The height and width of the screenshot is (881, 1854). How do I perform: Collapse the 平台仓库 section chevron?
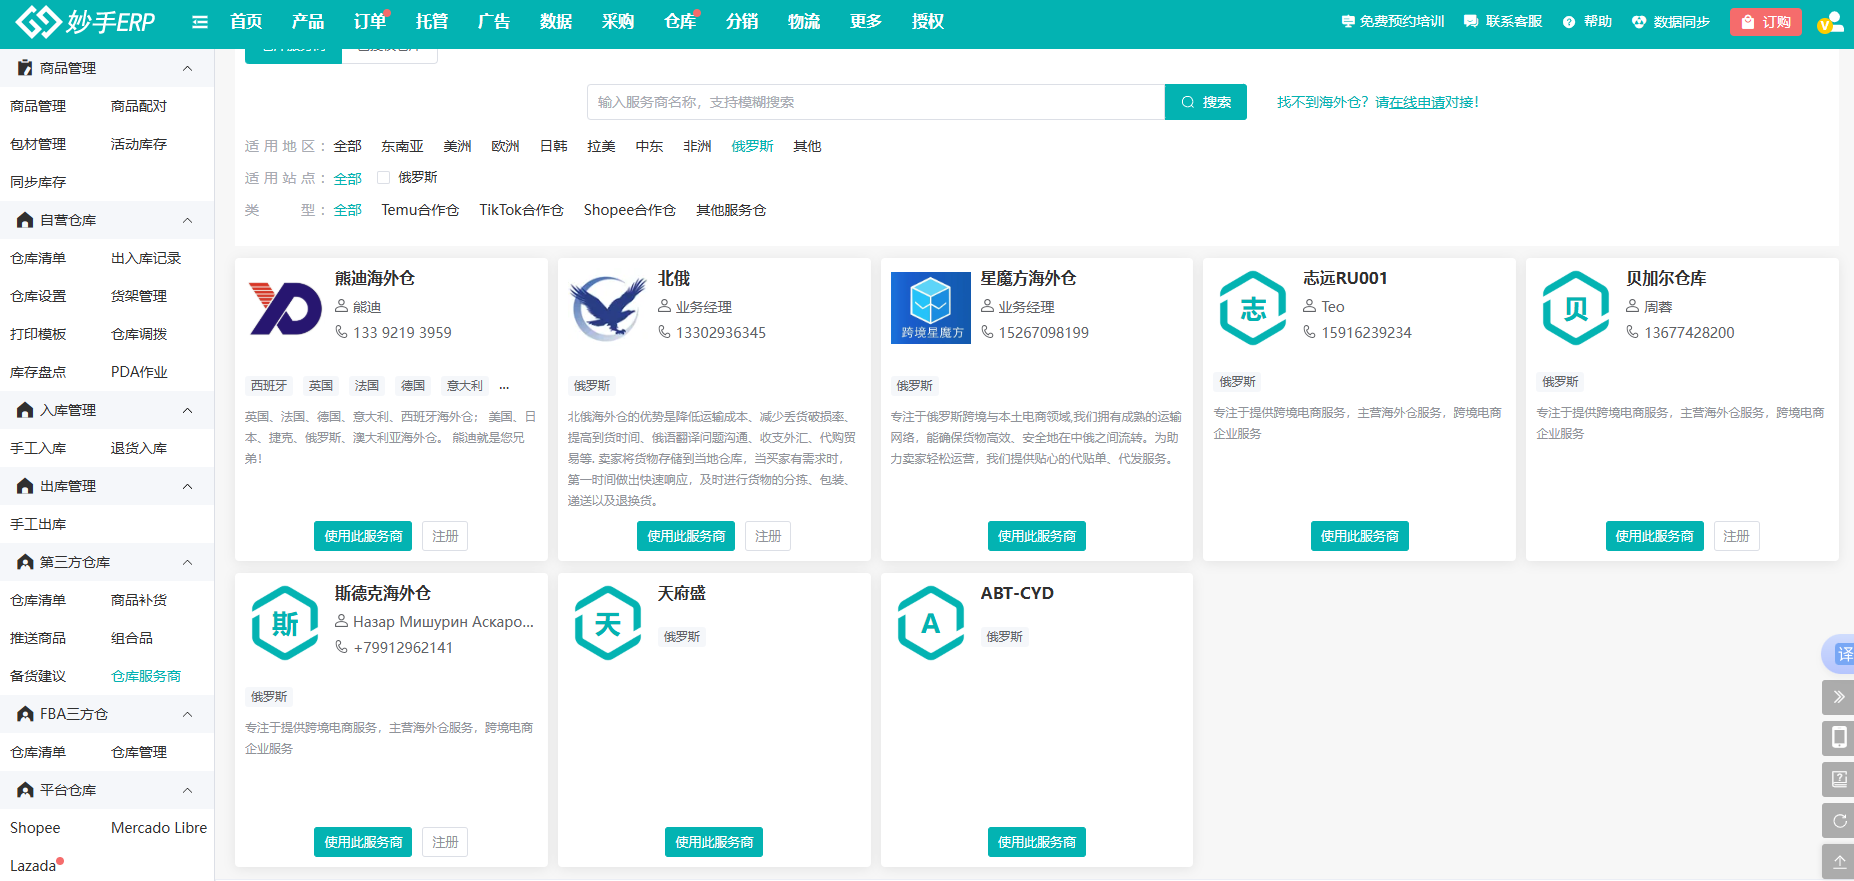point(187,790)
